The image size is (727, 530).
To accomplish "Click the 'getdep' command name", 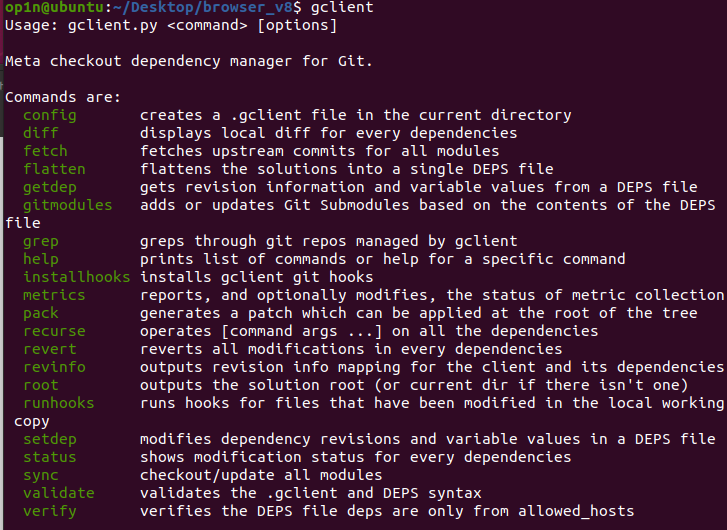I will tap(50, 187).
